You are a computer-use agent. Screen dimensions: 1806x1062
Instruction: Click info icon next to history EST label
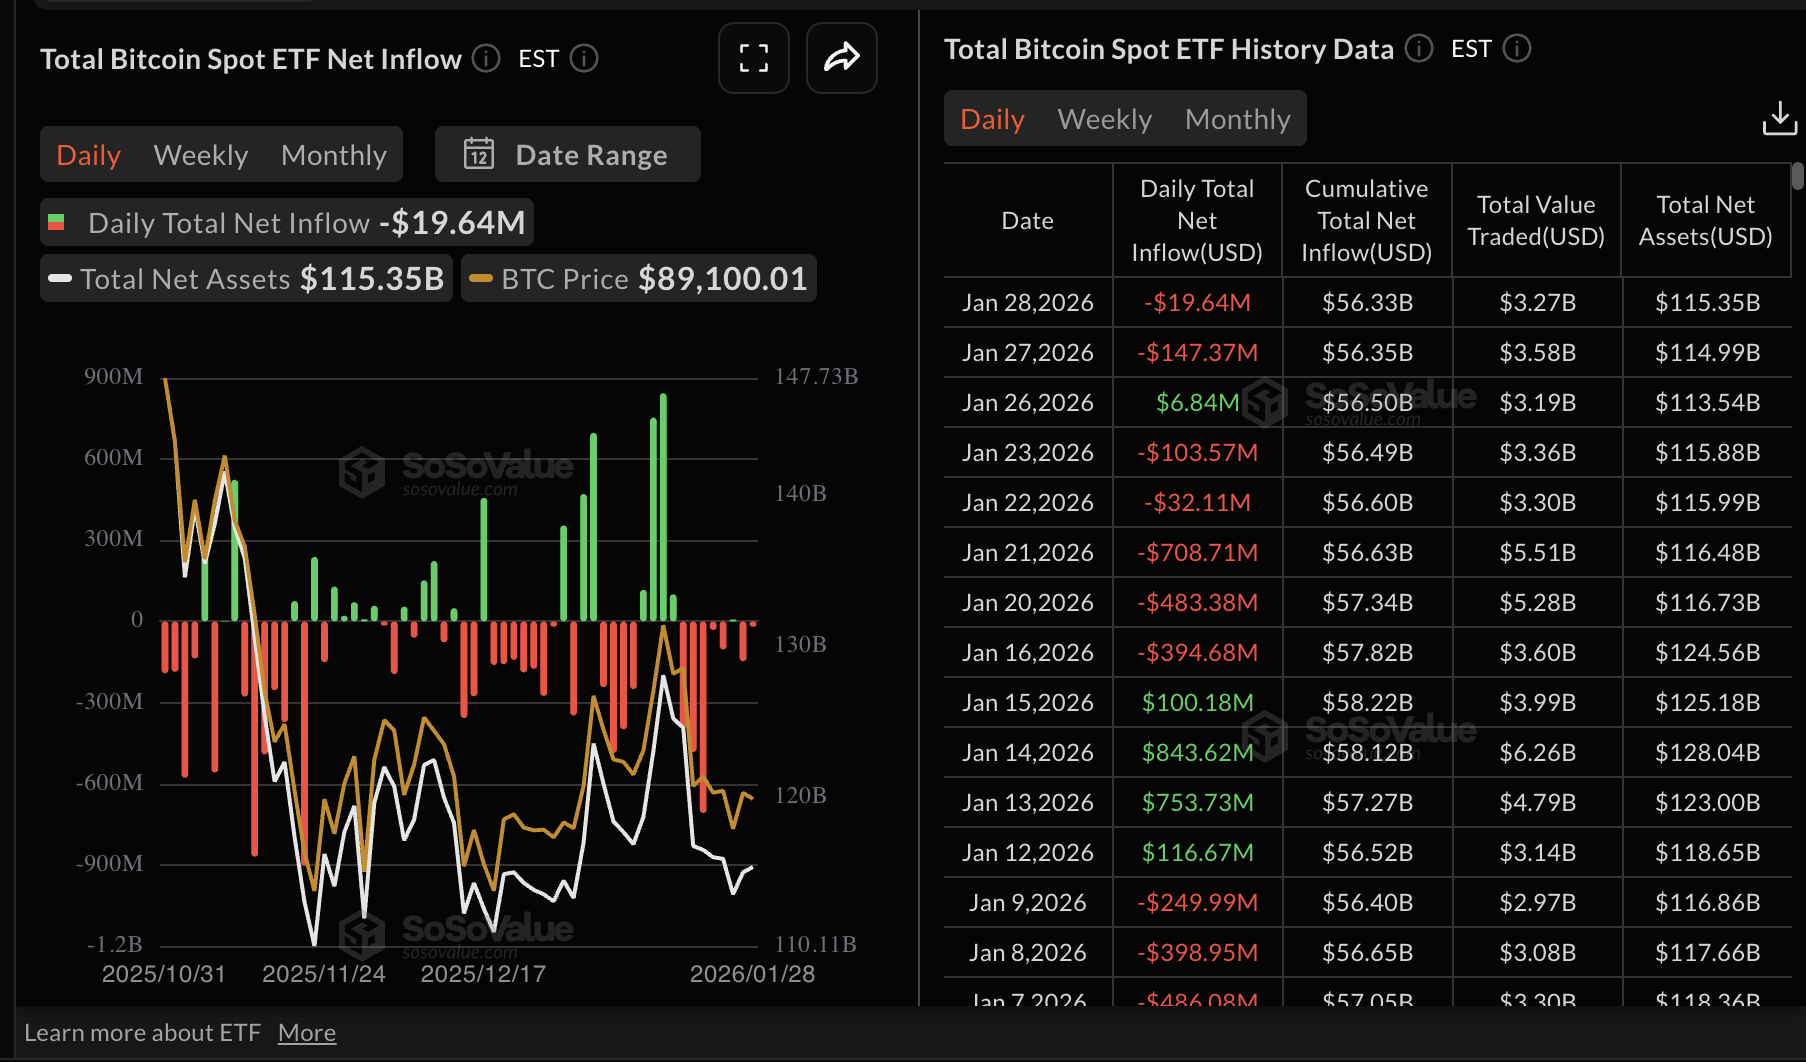click(1517, 49)
